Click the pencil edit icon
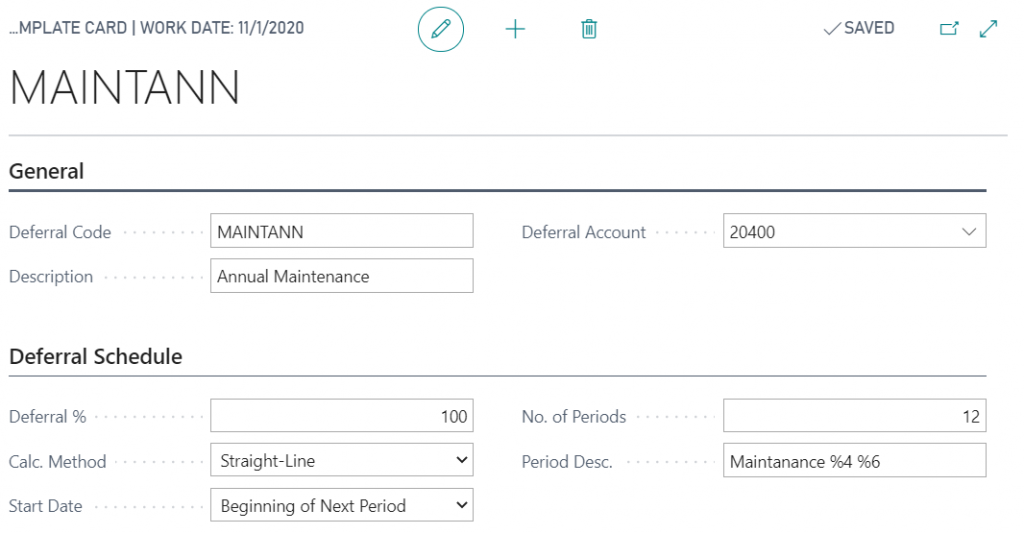 click(440, 29)
